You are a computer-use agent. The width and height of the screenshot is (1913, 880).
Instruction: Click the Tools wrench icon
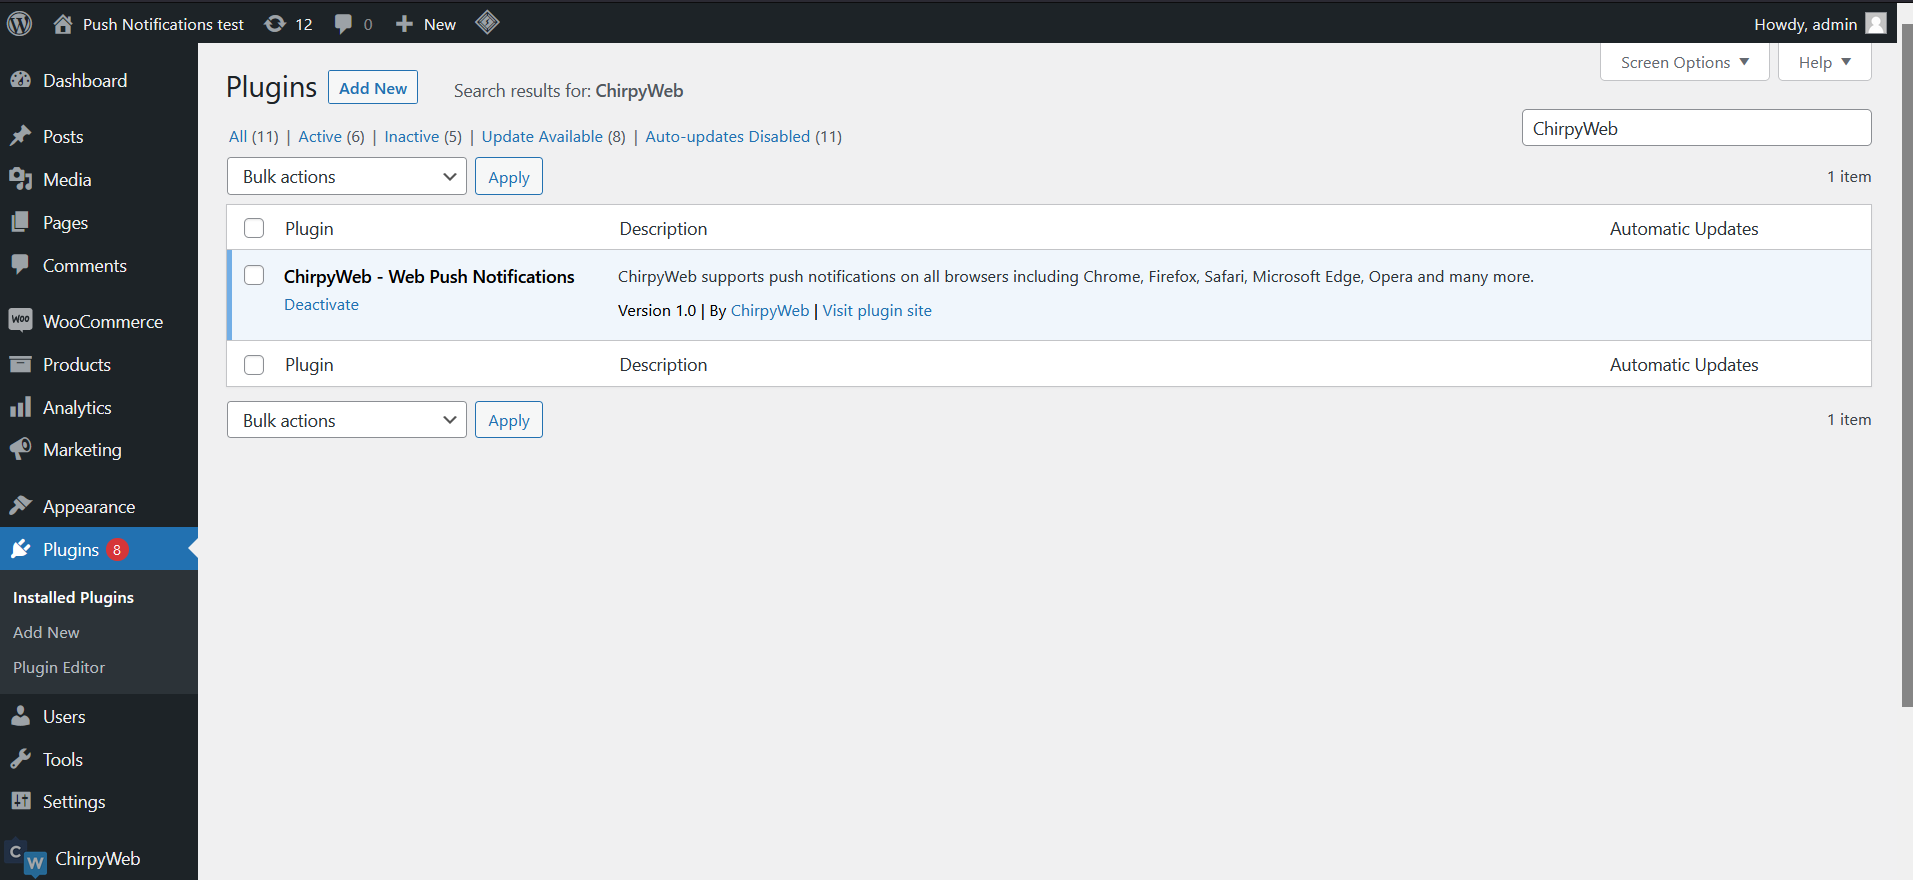coord(21,759)
